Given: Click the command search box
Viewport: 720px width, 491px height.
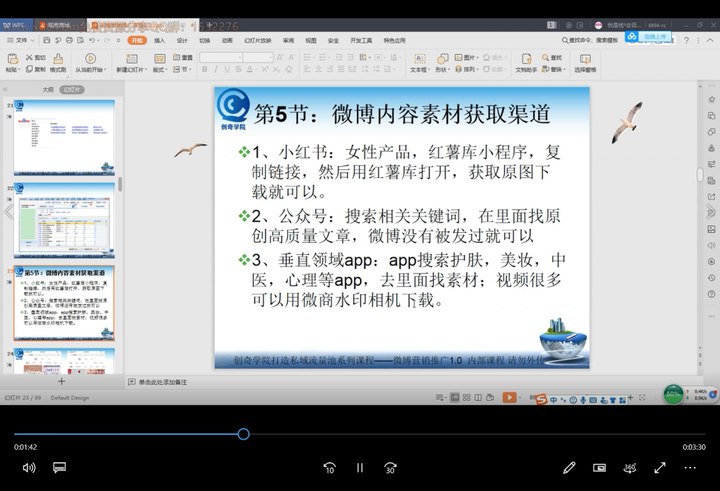Looking at the screenshot, I should coord(590,40).
